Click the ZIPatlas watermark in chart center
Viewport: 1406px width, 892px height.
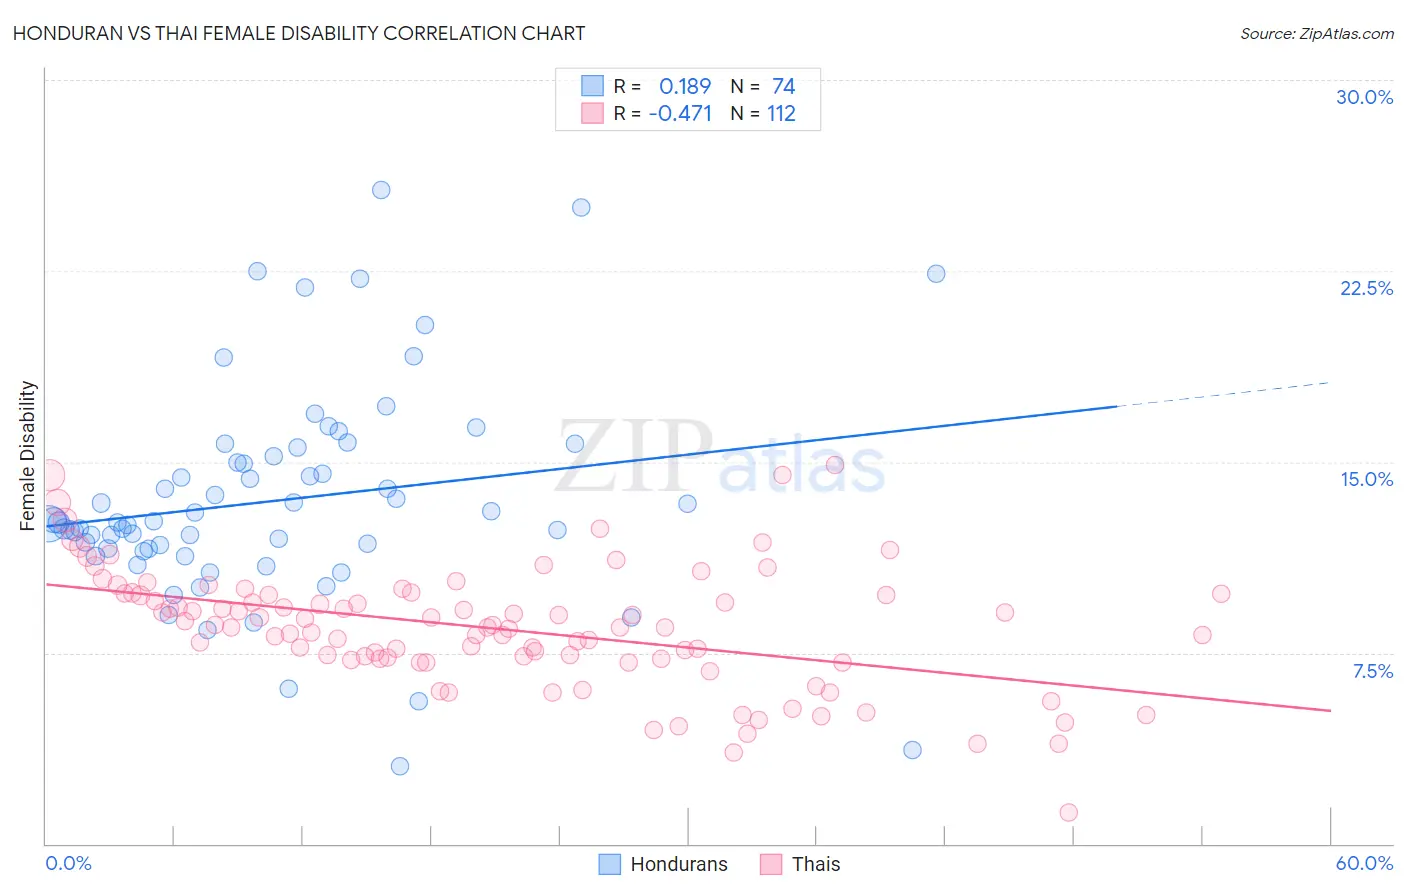pos(720,457)
